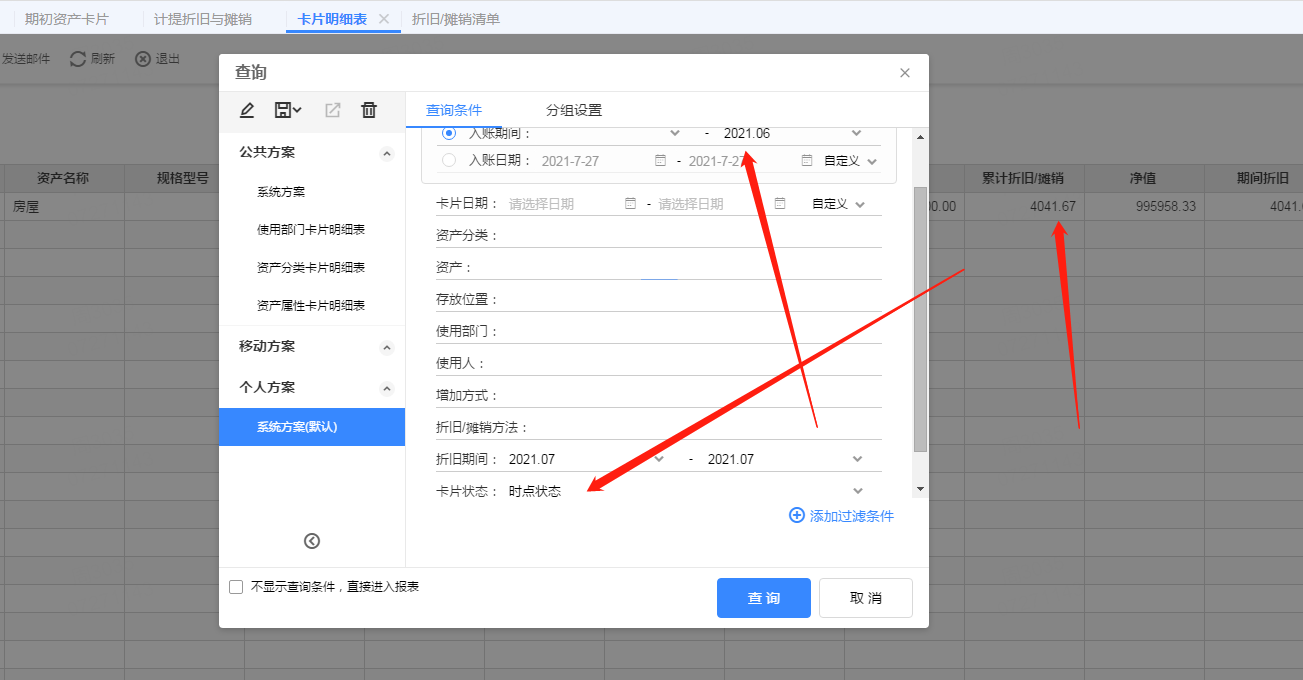
Task: Click the edit (pencil) scheme icon
Action: click(247, 110)
